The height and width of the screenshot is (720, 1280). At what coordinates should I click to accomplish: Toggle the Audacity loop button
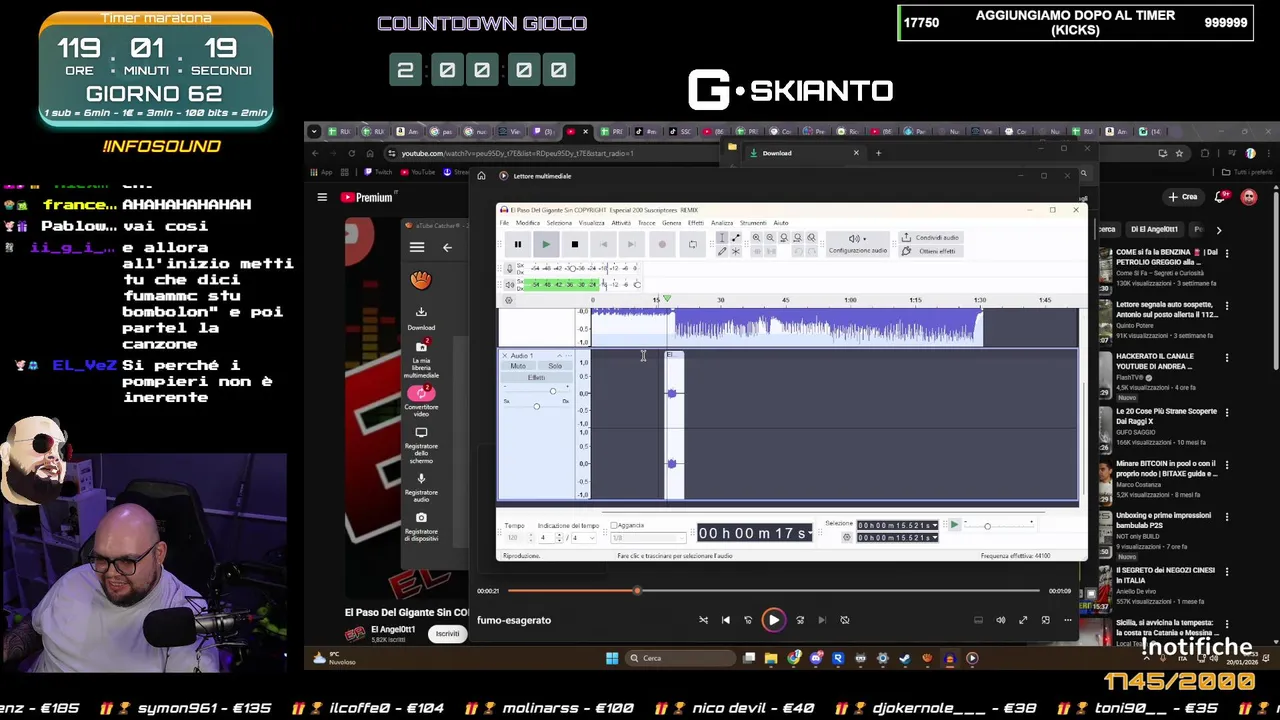(692, 244)
